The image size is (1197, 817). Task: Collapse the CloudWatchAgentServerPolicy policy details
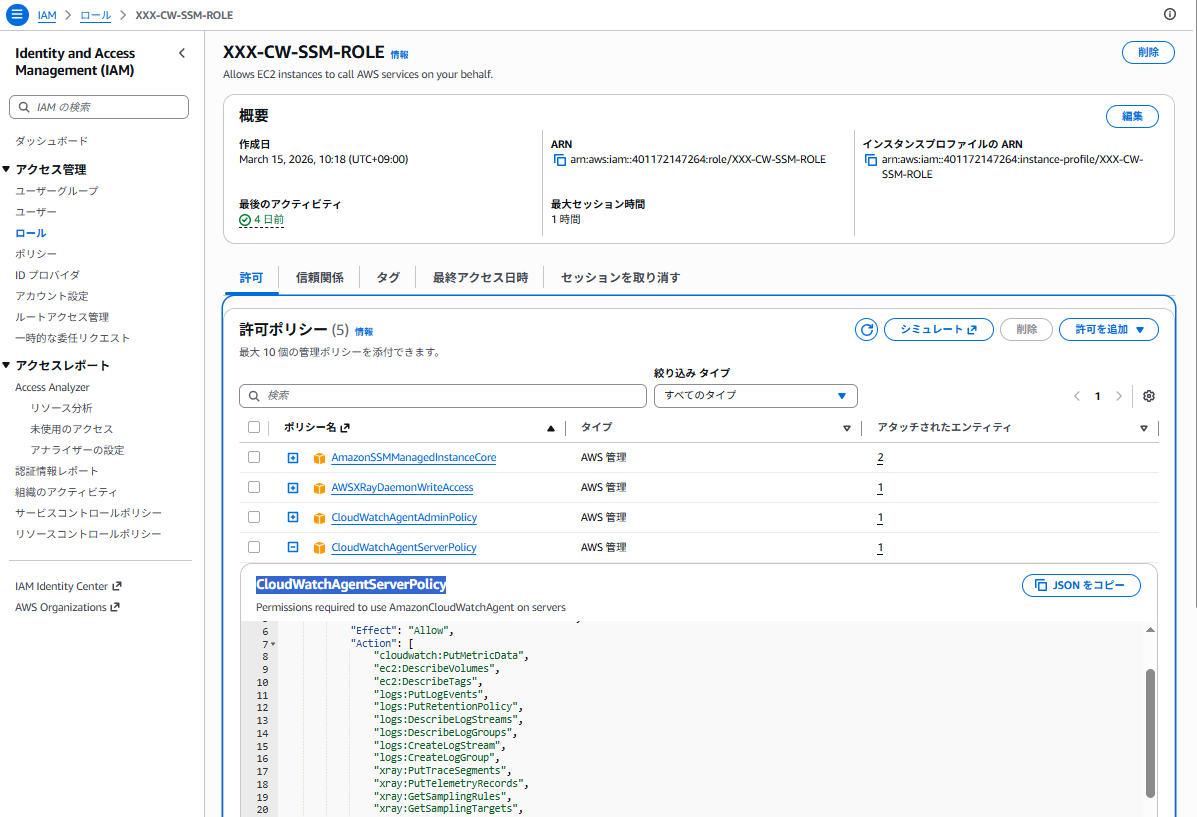[x=293, y=547]
